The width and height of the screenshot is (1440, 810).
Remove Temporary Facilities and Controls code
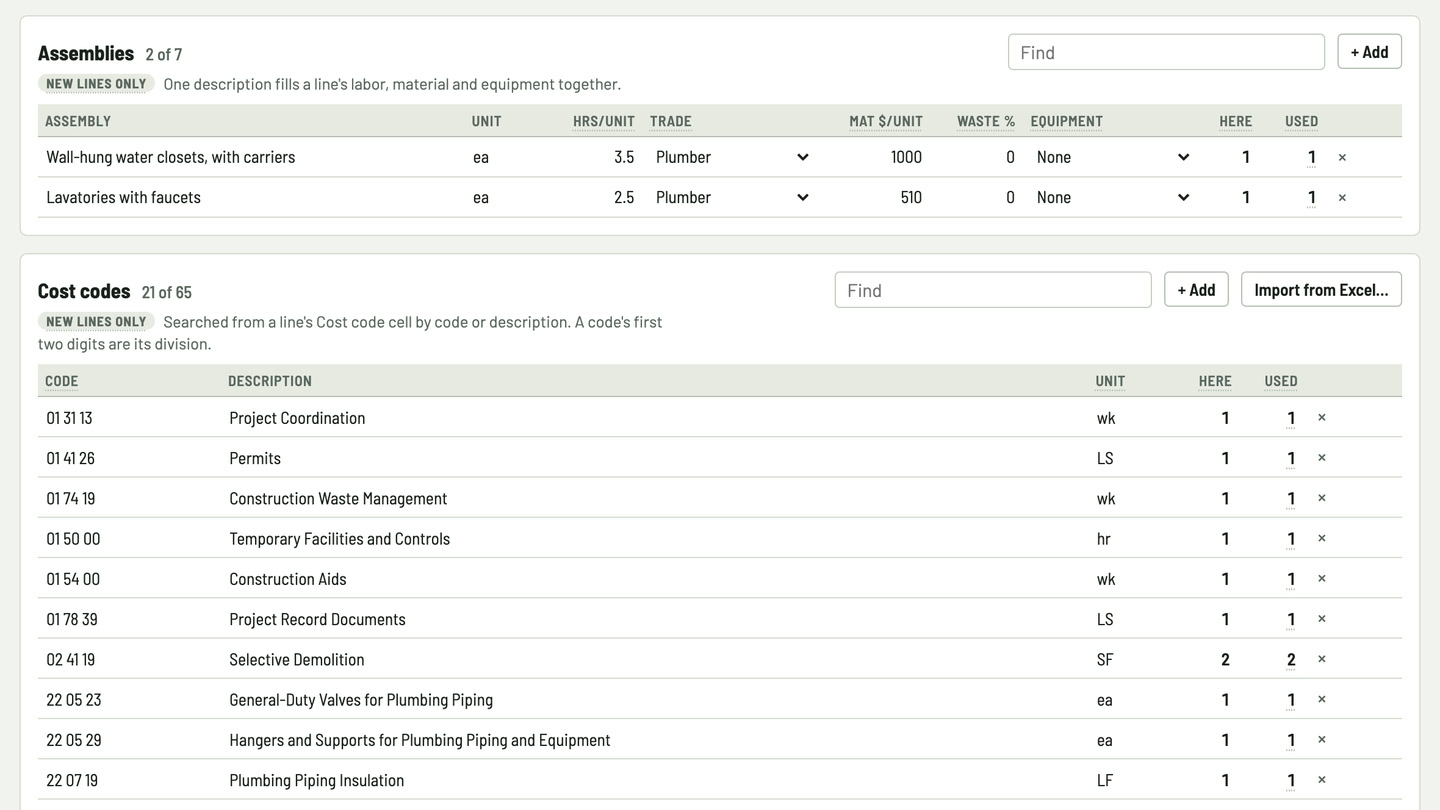point(1321,538)
